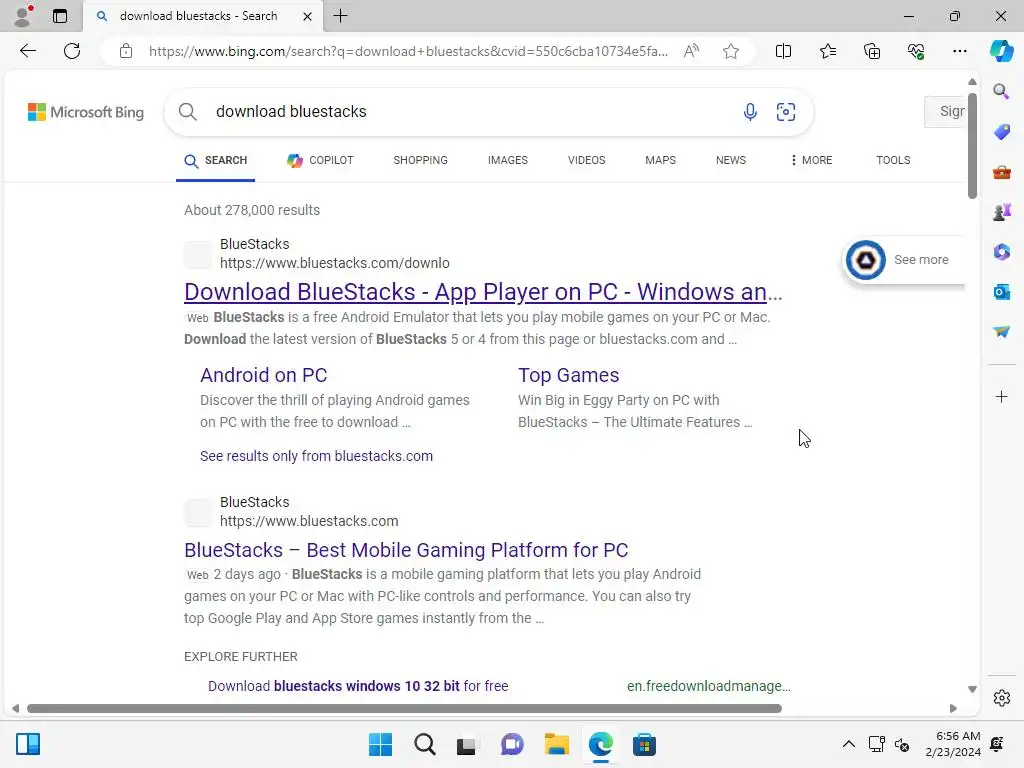Screen dimensions: 1024x768
Task: Click the magnifier inside search box
Action: point(187,112)
